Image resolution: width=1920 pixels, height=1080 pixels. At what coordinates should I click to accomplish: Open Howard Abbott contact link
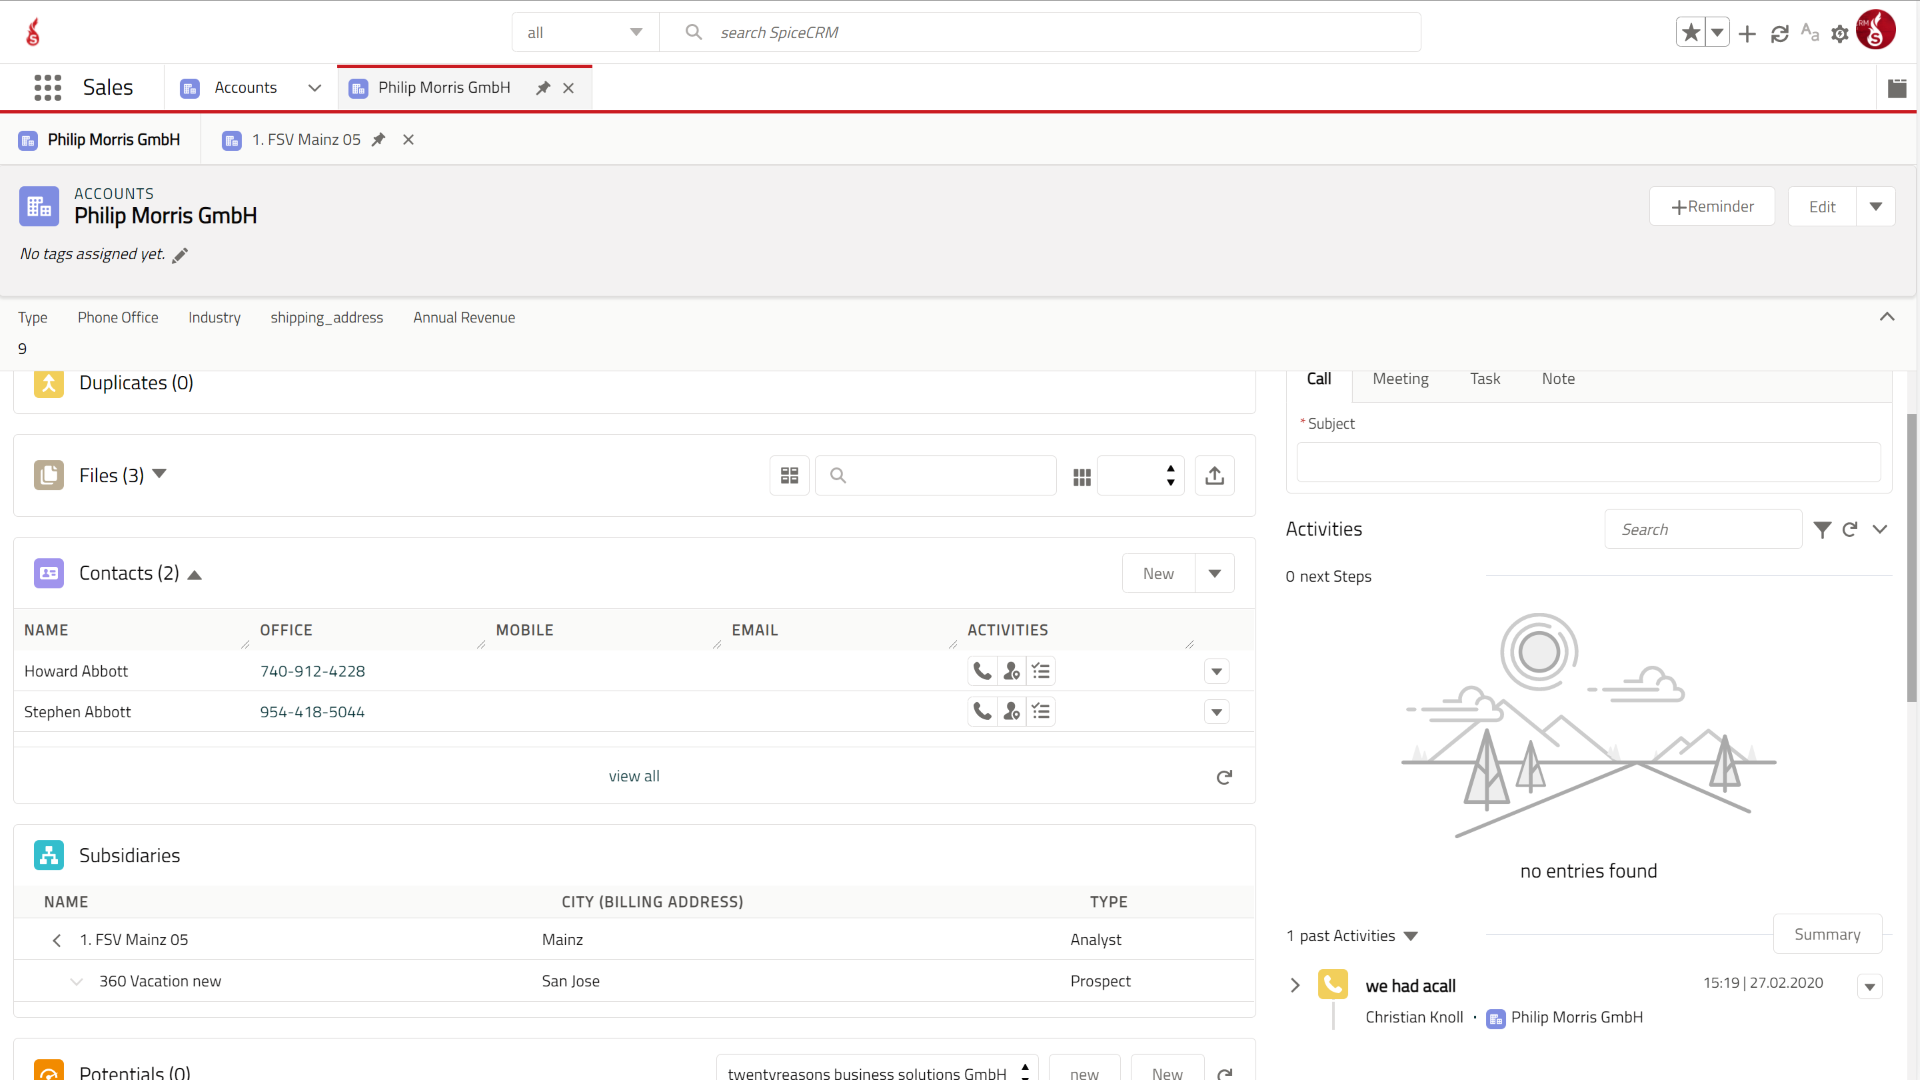(76, 671)
